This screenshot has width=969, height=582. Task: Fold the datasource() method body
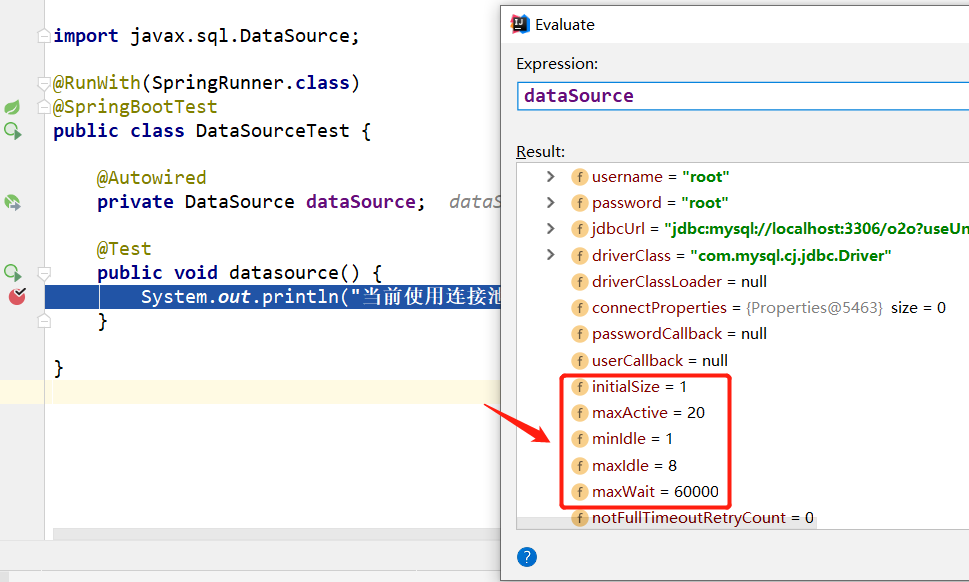[44, 272]
